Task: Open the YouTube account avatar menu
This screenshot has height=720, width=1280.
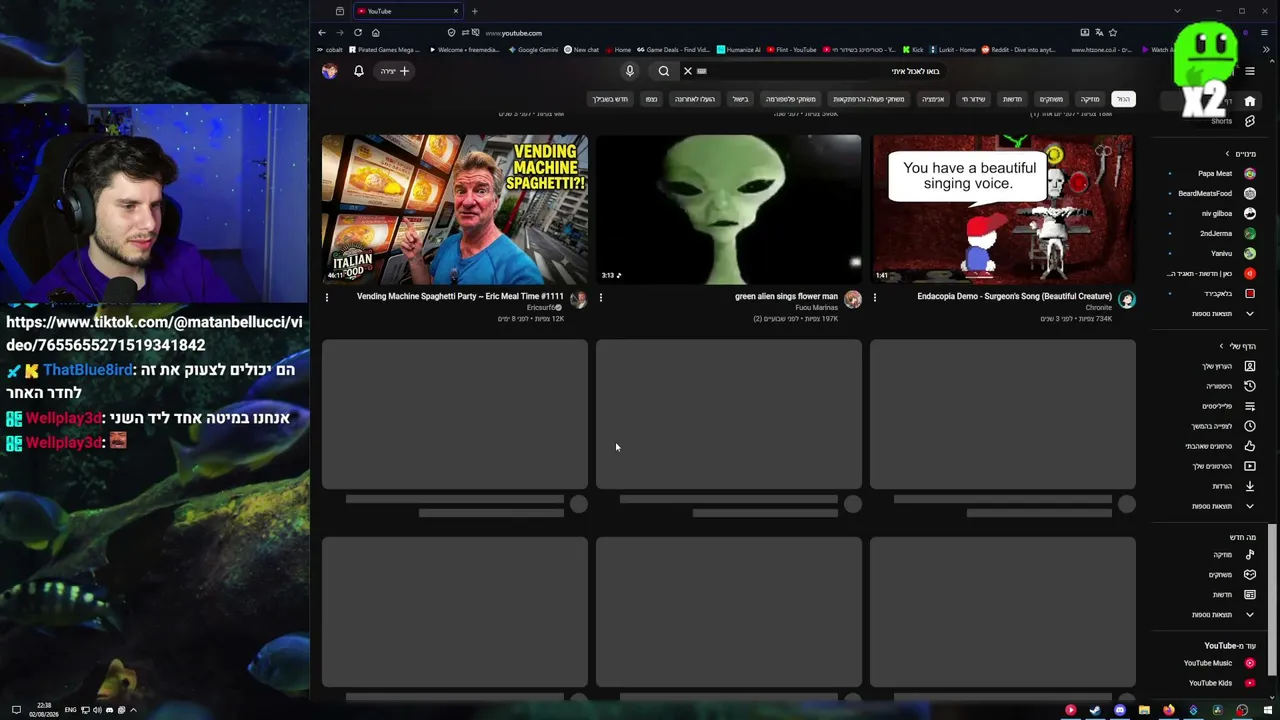Action: pyautogui.click(x=330, y=71)
